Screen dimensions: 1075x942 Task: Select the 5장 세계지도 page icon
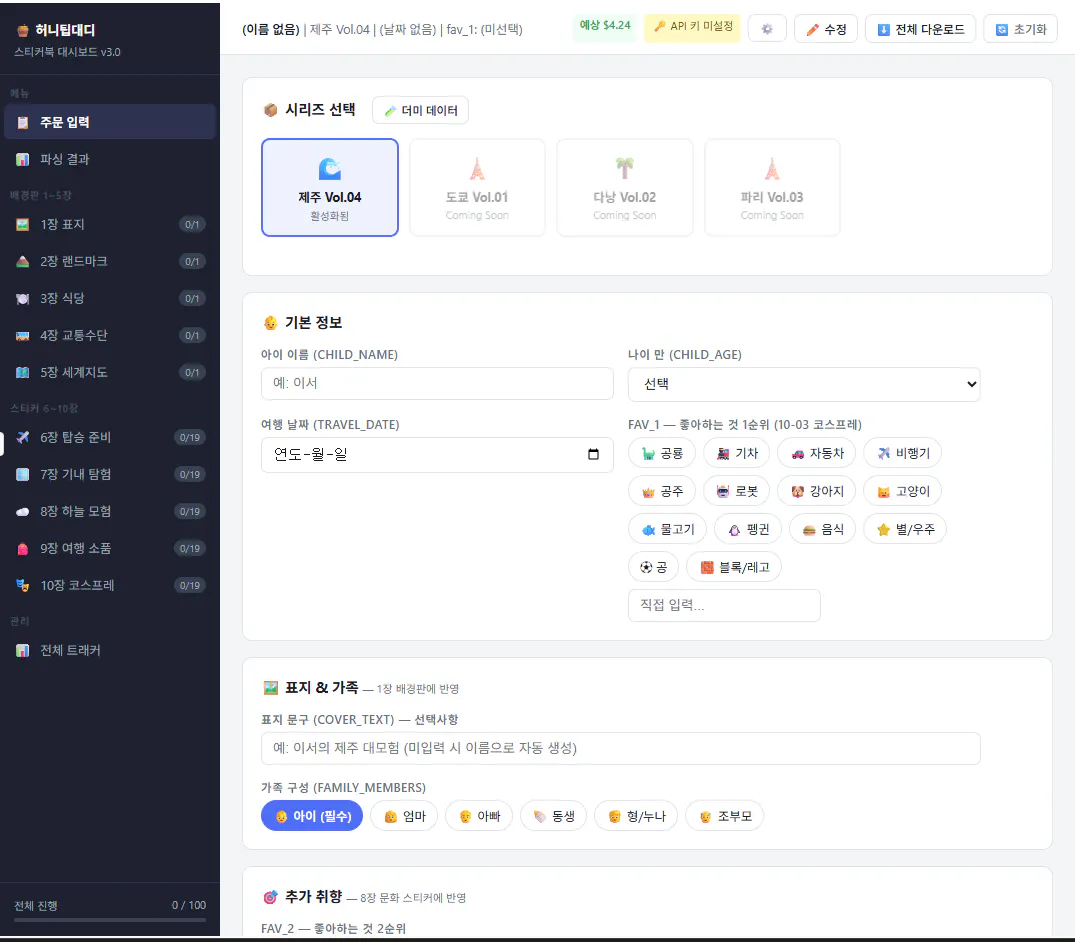[22, 371]
